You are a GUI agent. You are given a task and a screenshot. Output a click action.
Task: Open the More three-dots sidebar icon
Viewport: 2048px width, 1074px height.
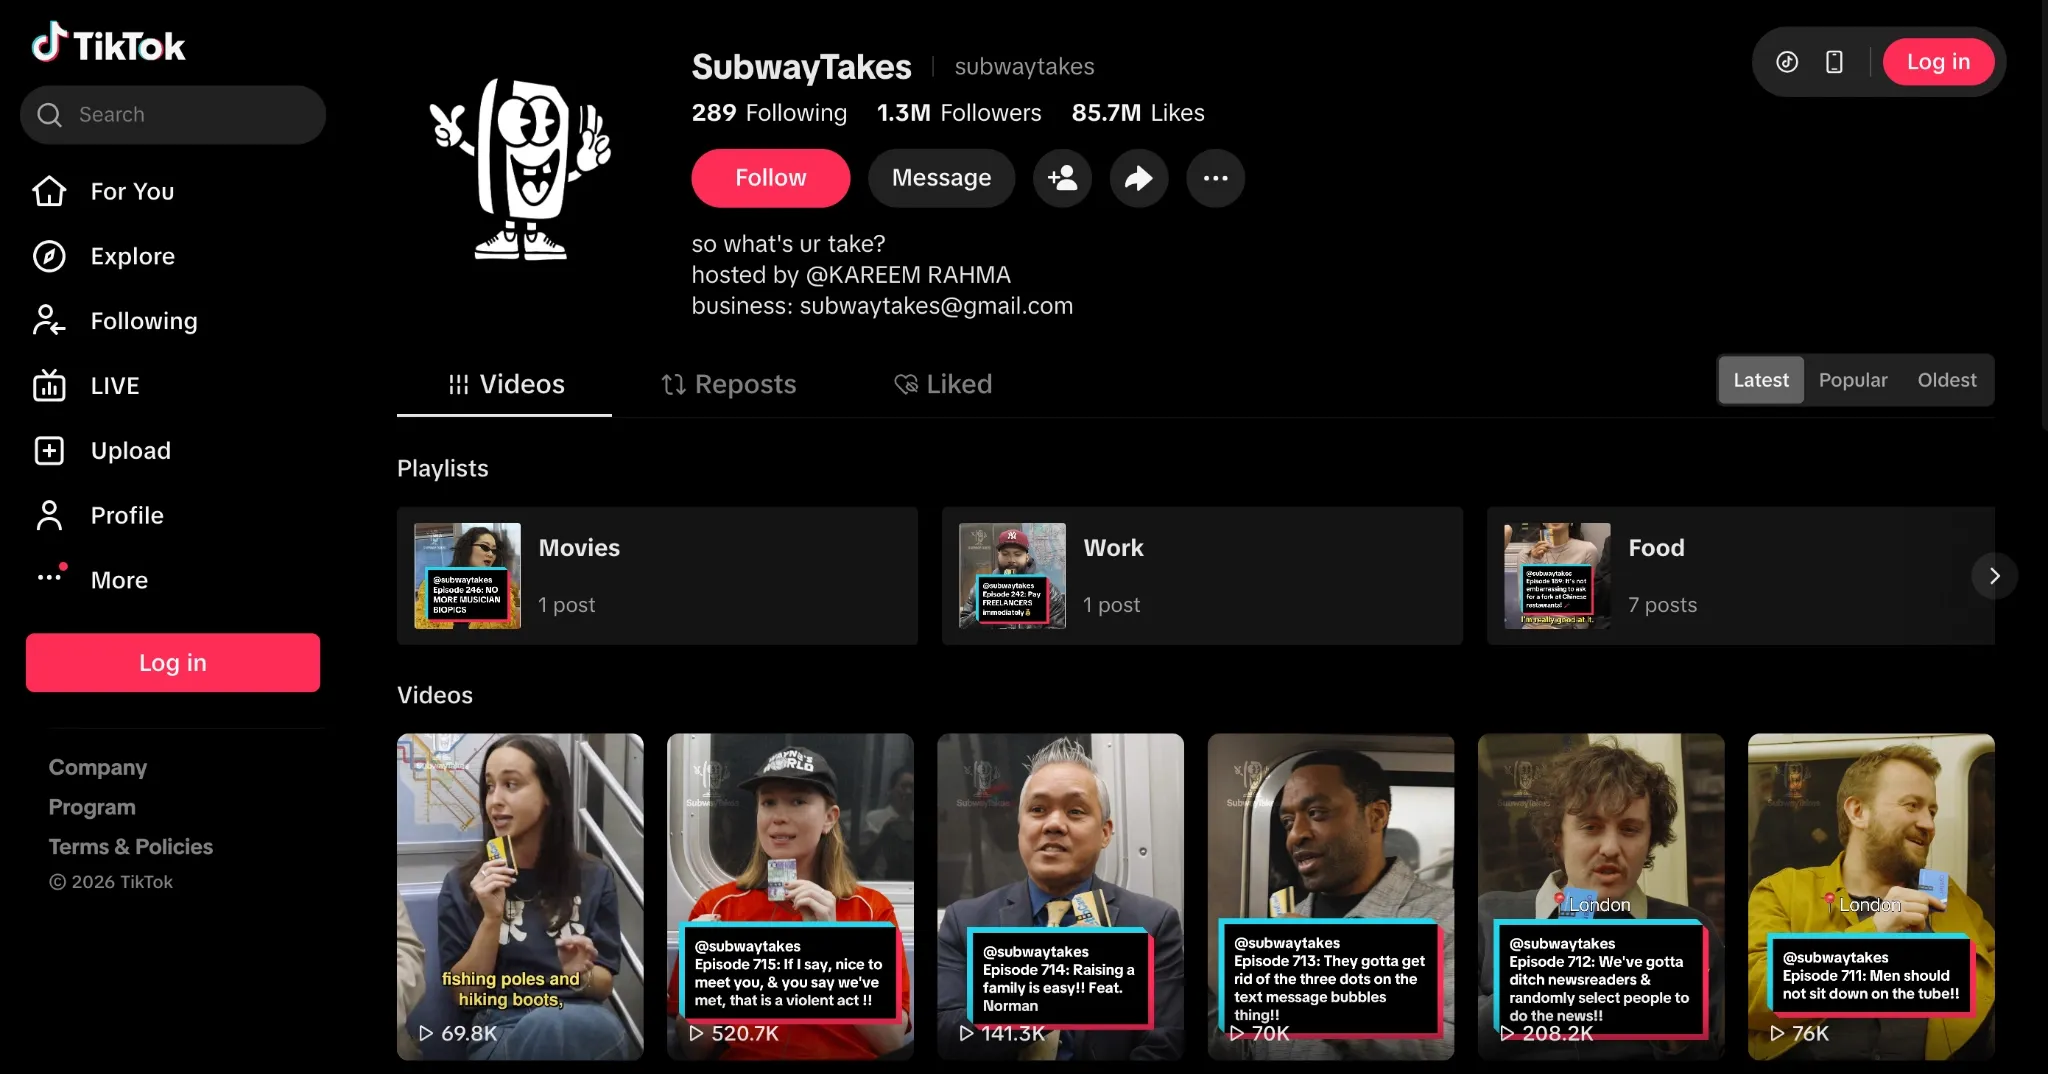coord(49,577)
